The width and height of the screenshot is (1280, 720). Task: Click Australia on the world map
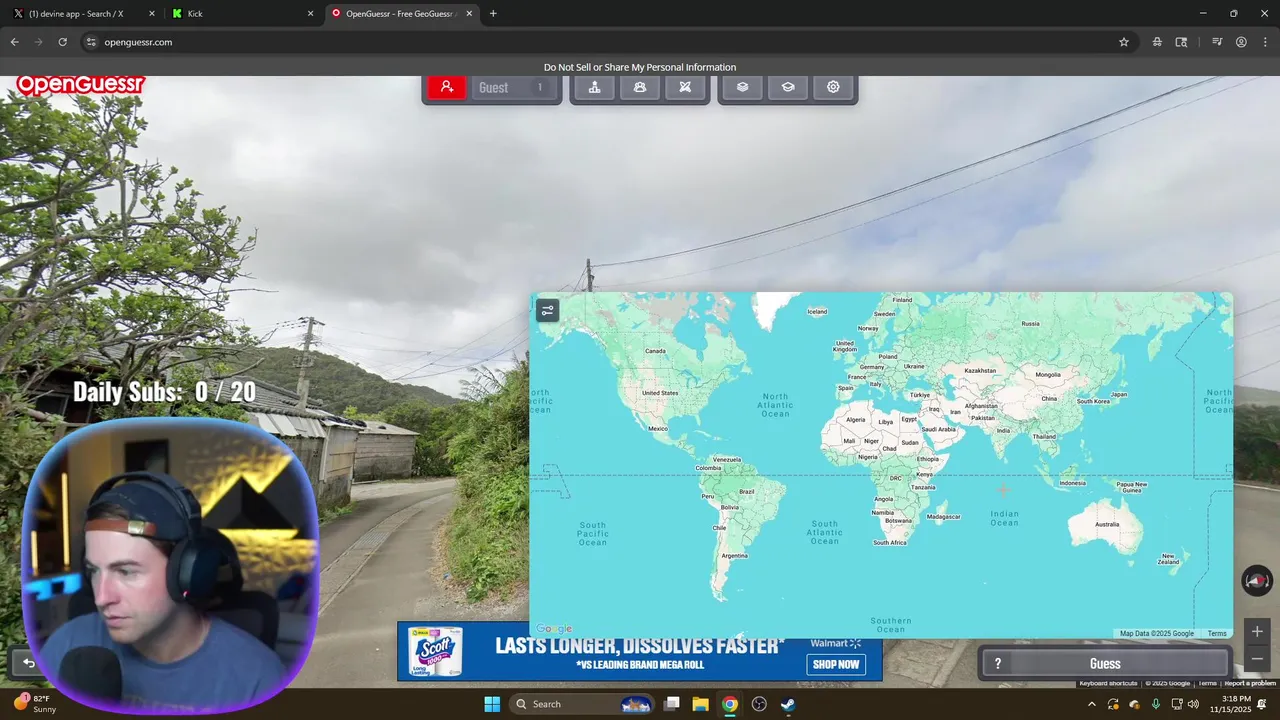pos(1106,524)
